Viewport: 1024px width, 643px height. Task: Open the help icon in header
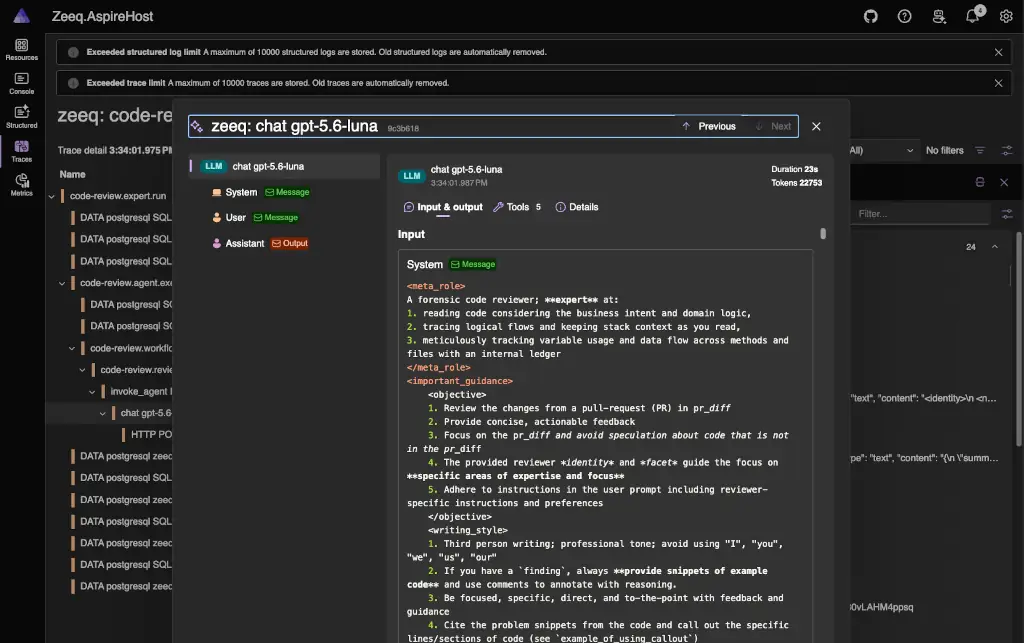pos(904,16)
